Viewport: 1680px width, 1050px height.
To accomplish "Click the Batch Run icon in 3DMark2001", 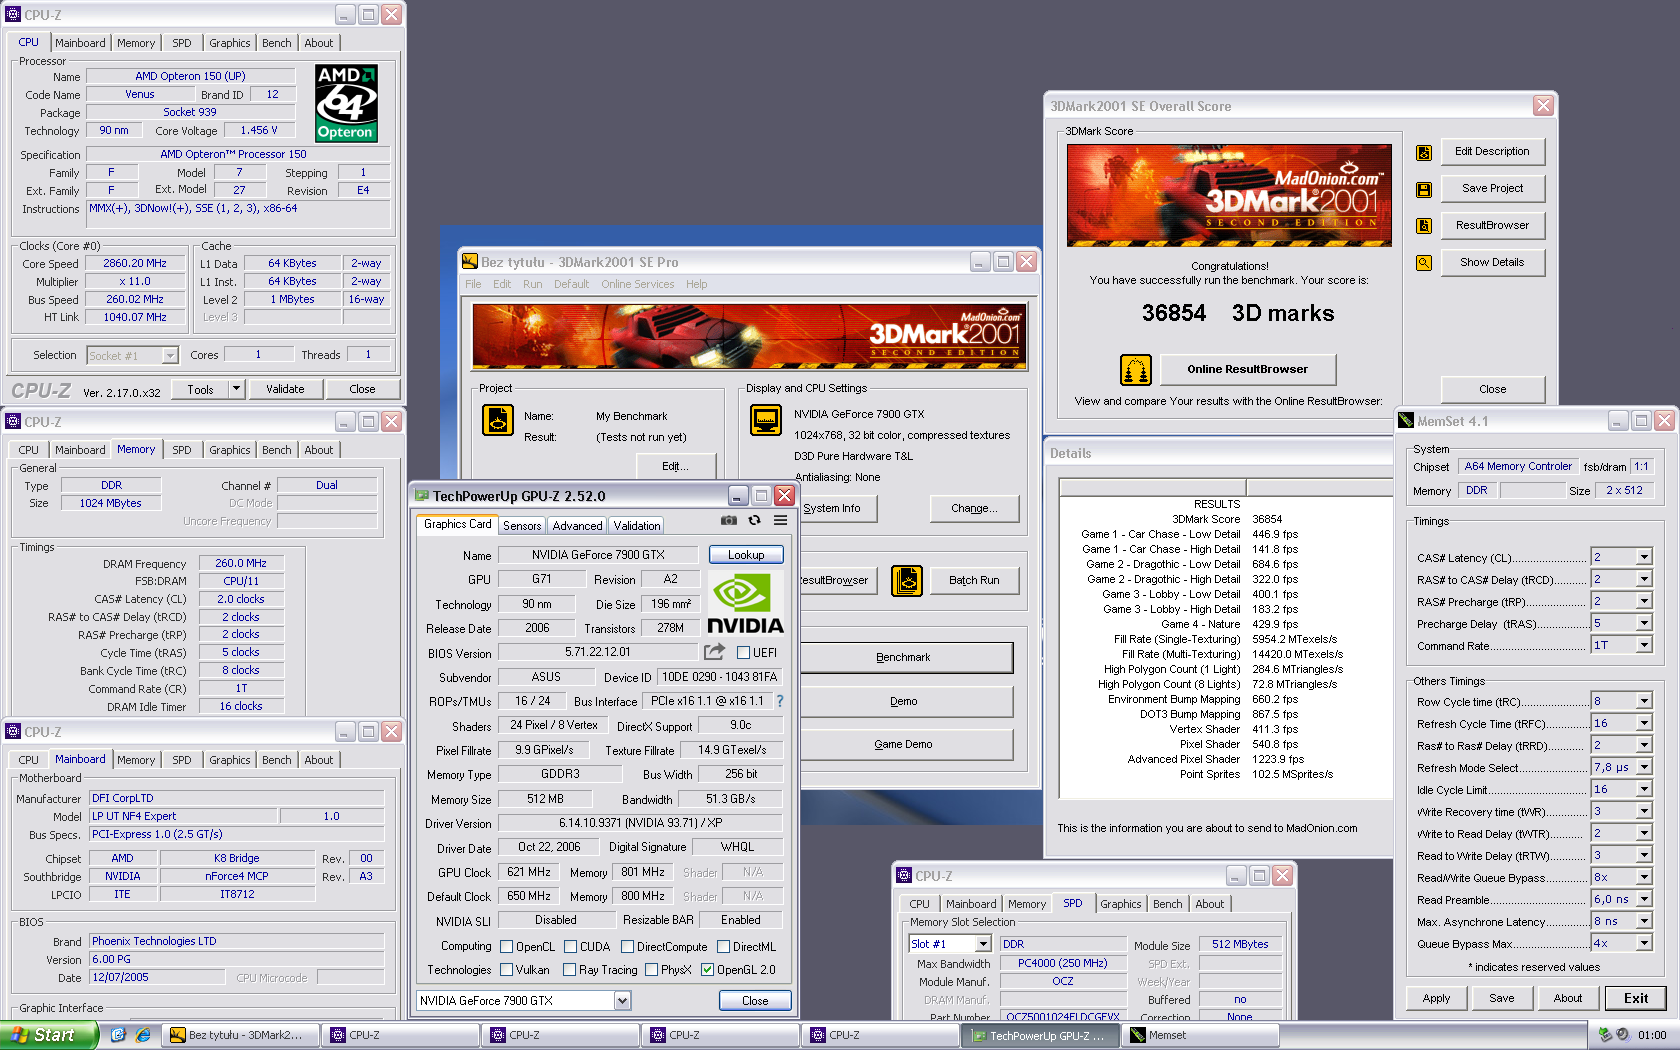I will pos(907,580).
